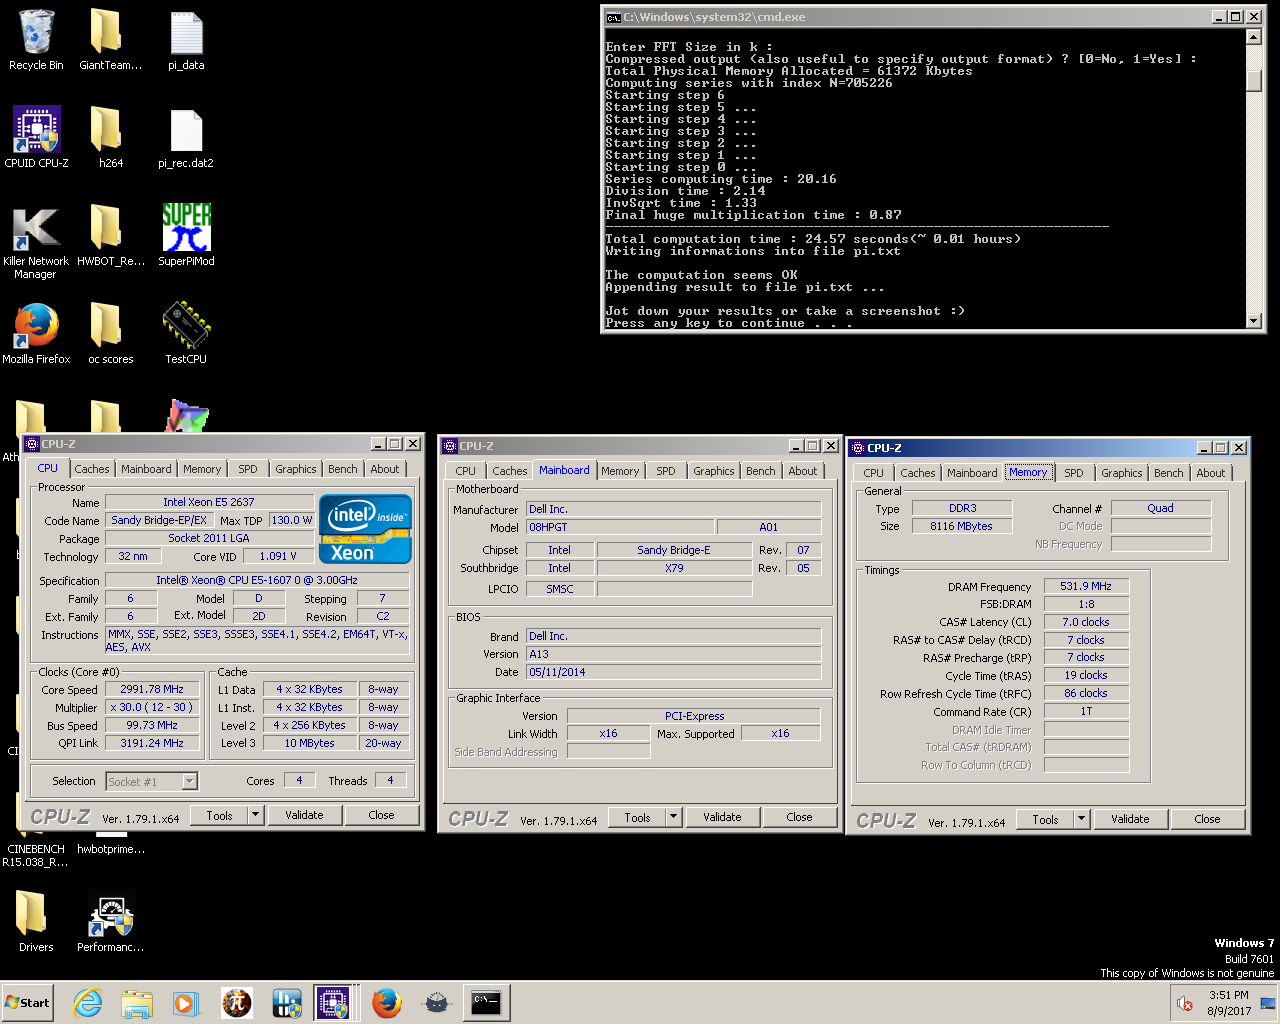1280x1024 pixels.
Task: Open cmd.exe window title bar icon
Action: click(x=613, y=17)
